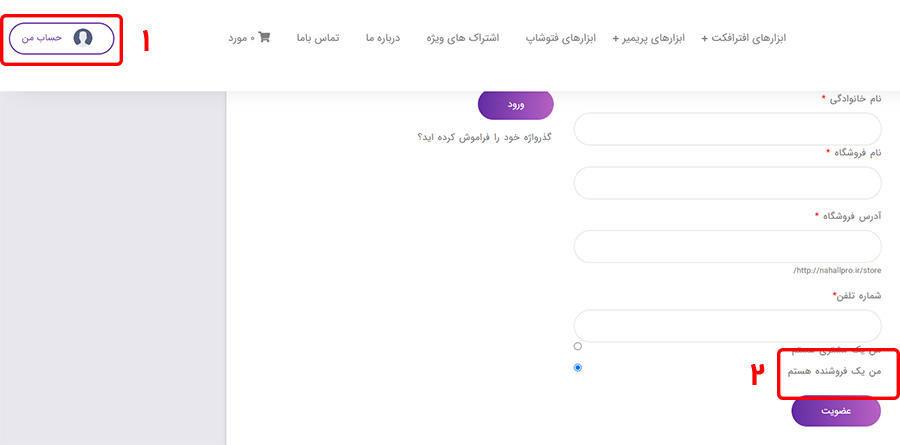
Task: Open درباره ما page
Action: [x=383, y=38]
